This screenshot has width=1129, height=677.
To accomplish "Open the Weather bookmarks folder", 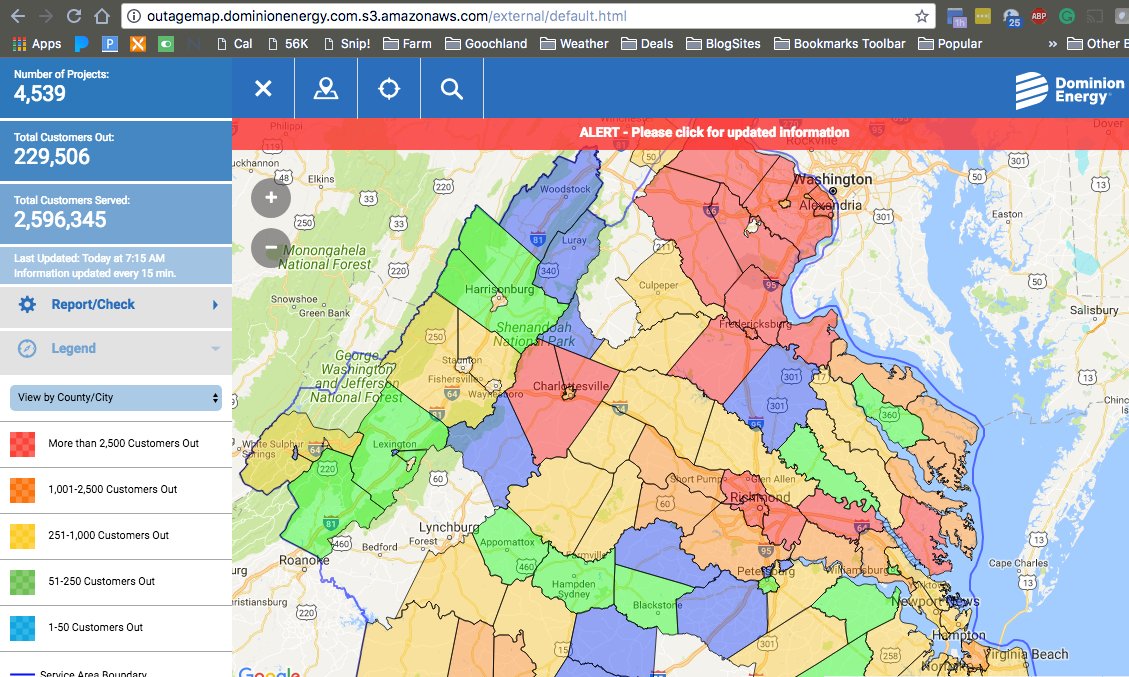I will pos(582,43).
